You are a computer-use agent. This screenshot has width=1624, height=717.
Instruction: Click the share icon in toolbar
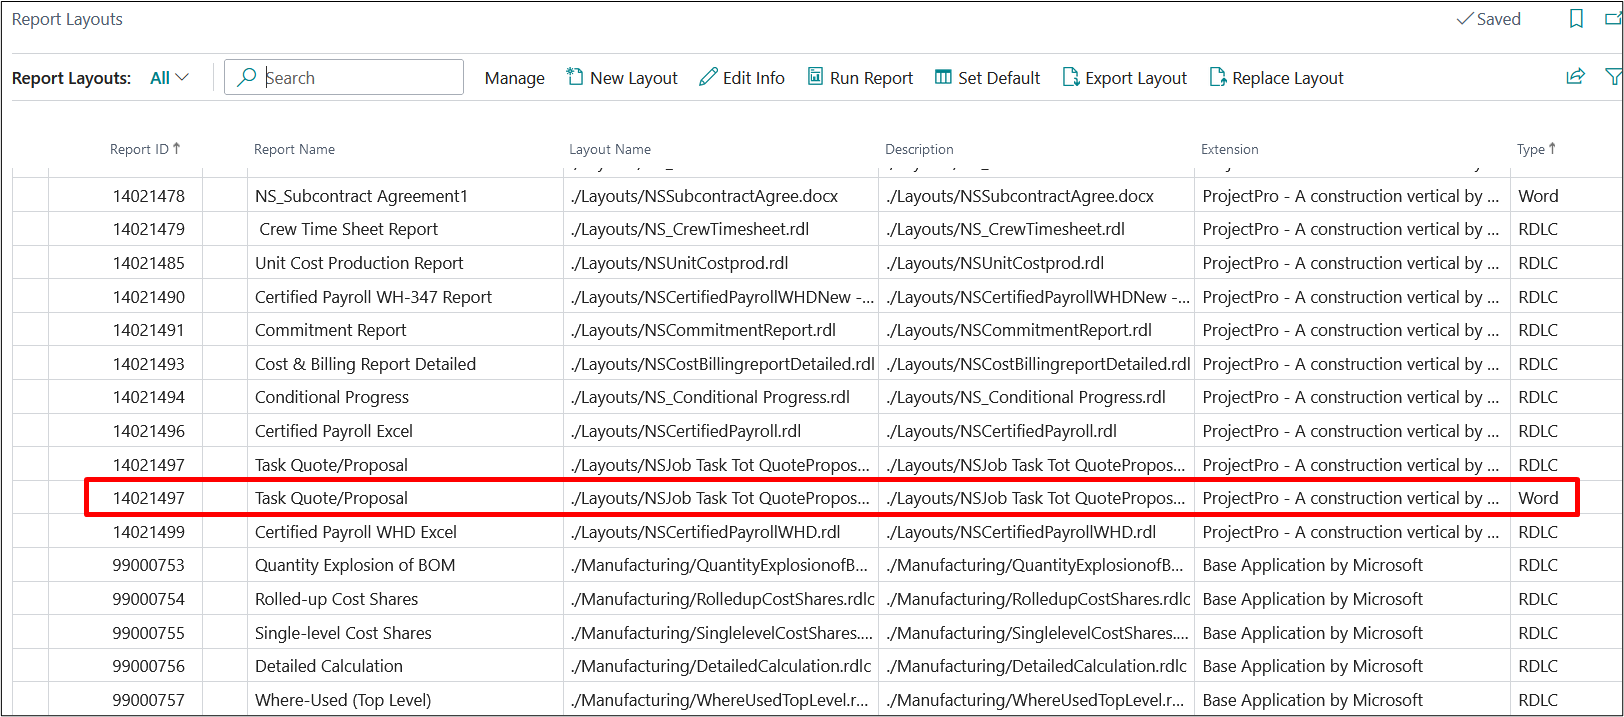pos(1575,77)
